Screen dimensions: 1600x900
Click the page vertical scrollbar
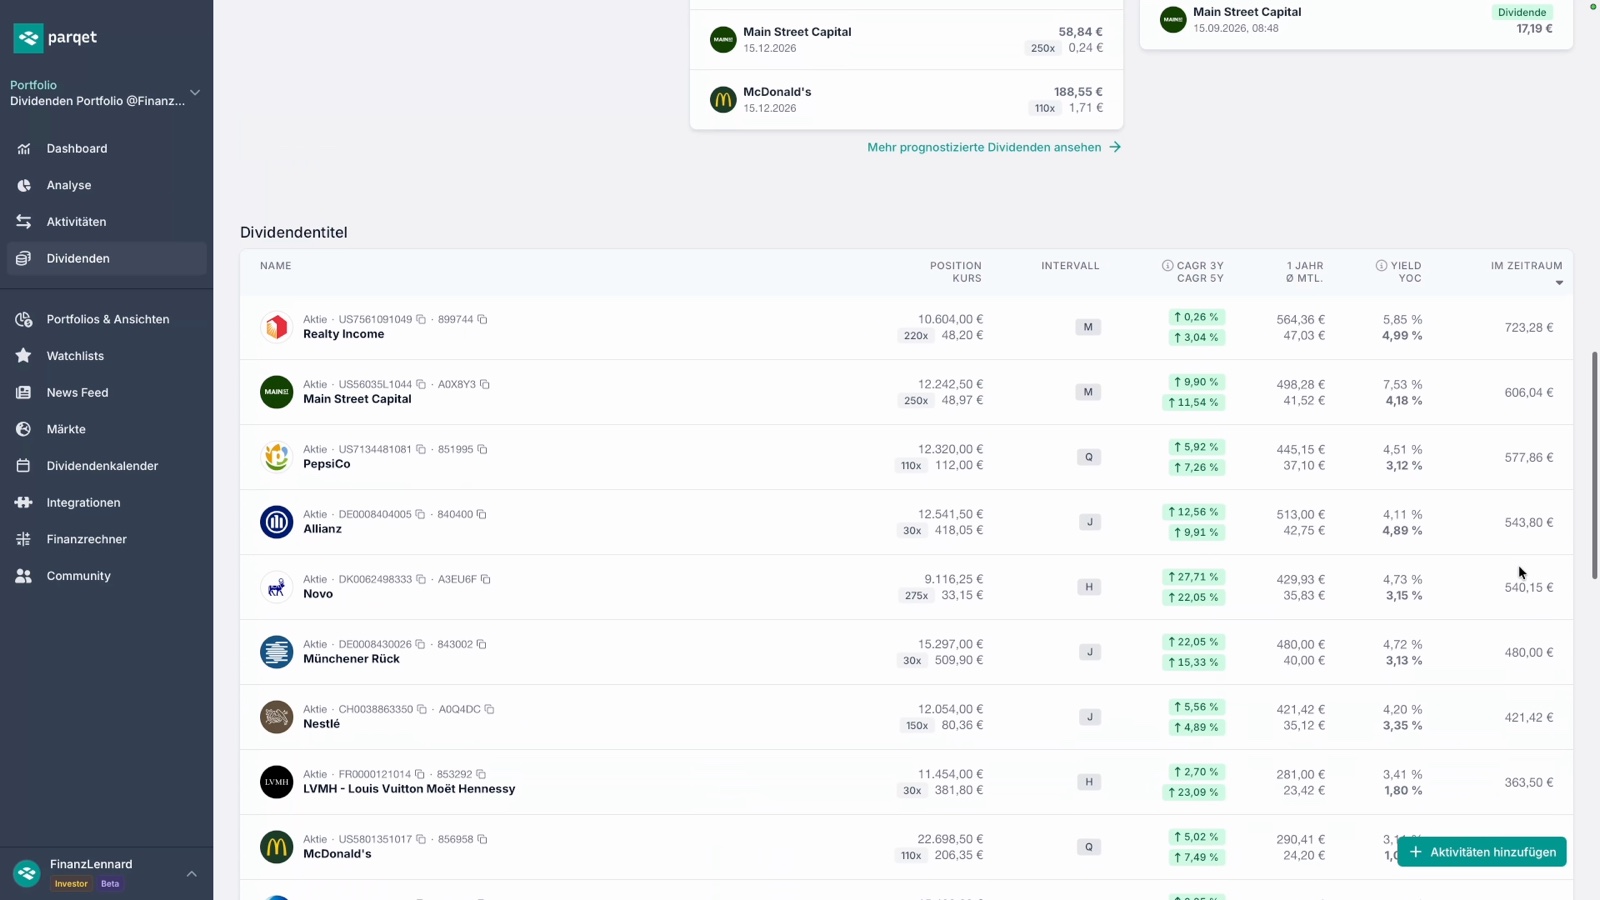pyautogui.click(x=1594, y=465)
